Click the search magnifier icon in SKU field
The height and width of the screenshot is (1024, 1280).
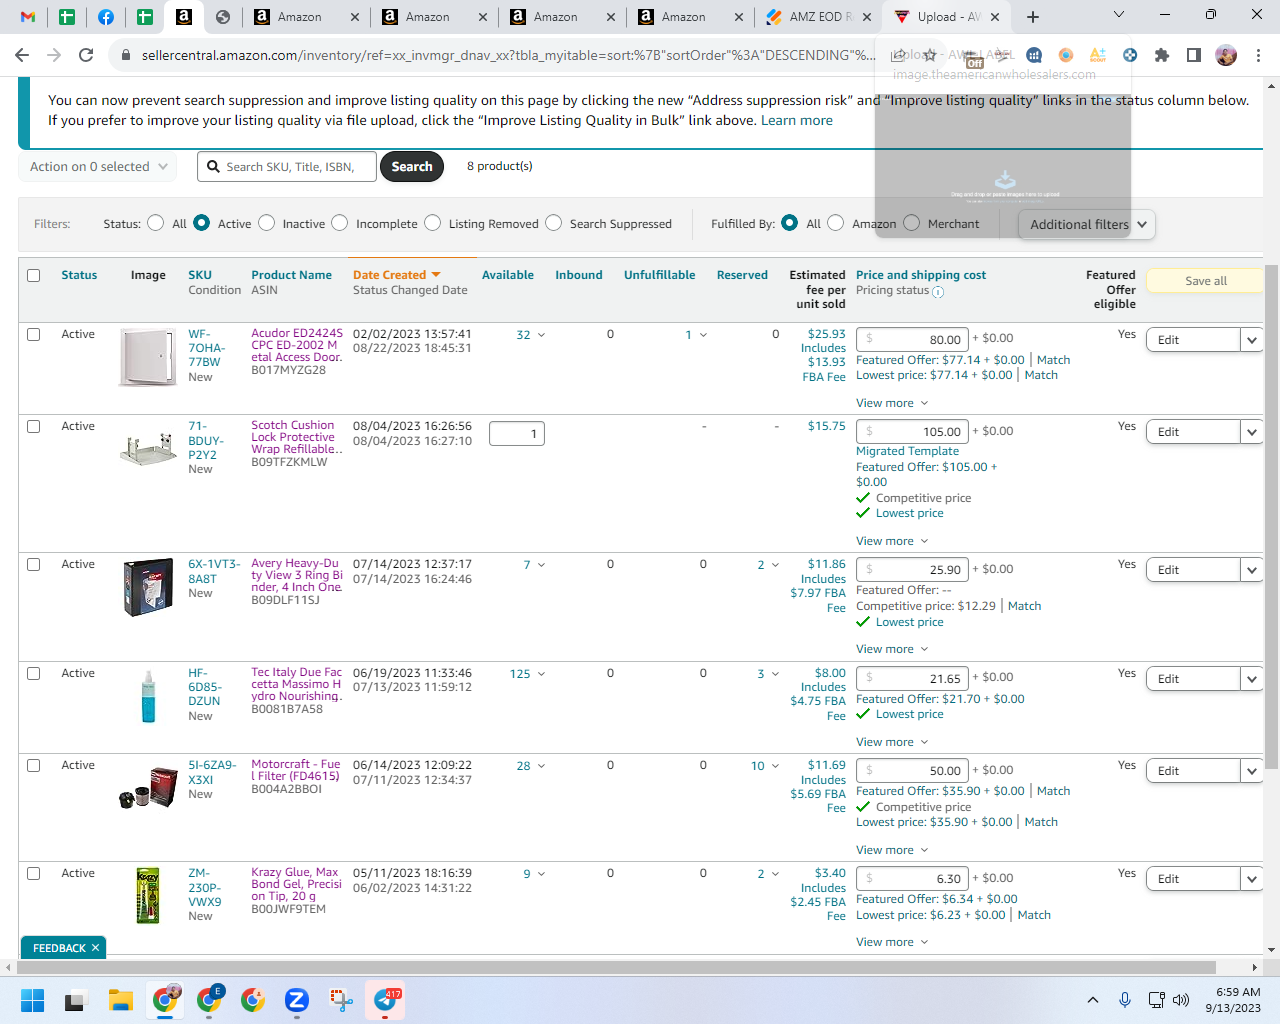[213, 167]
